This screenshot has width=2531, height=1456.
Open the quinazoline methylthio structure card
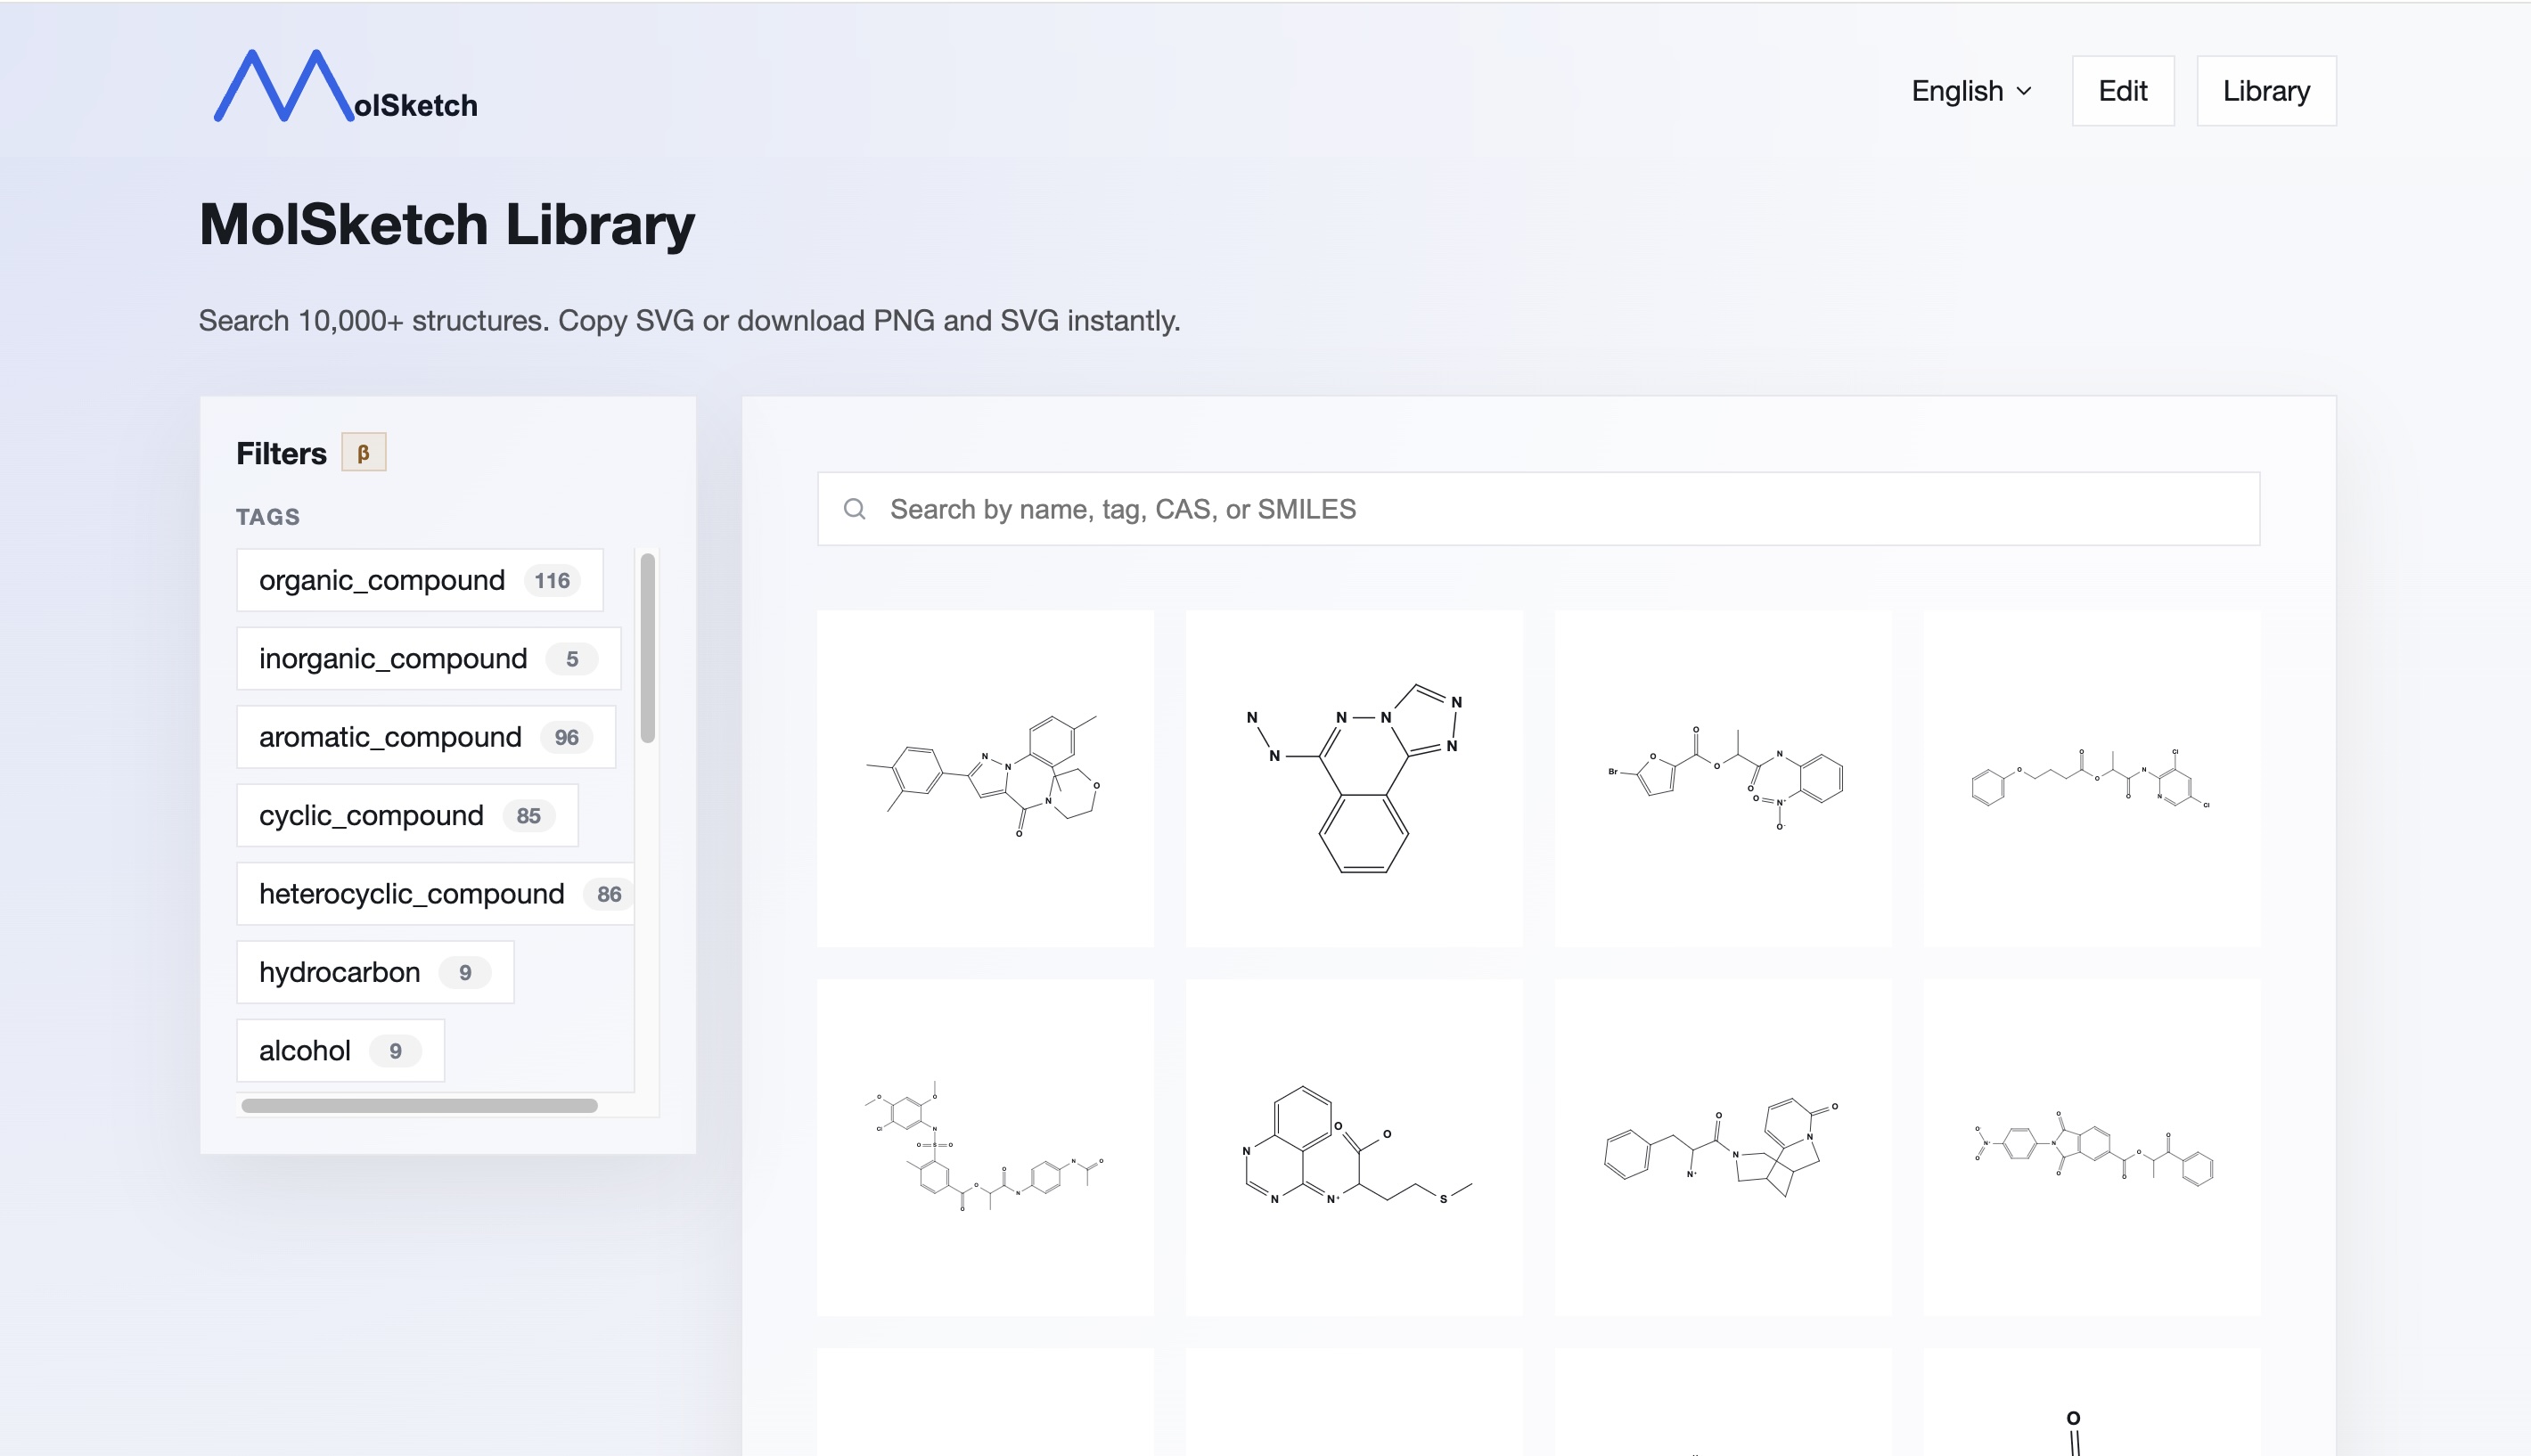[x=1354, y=1147]
